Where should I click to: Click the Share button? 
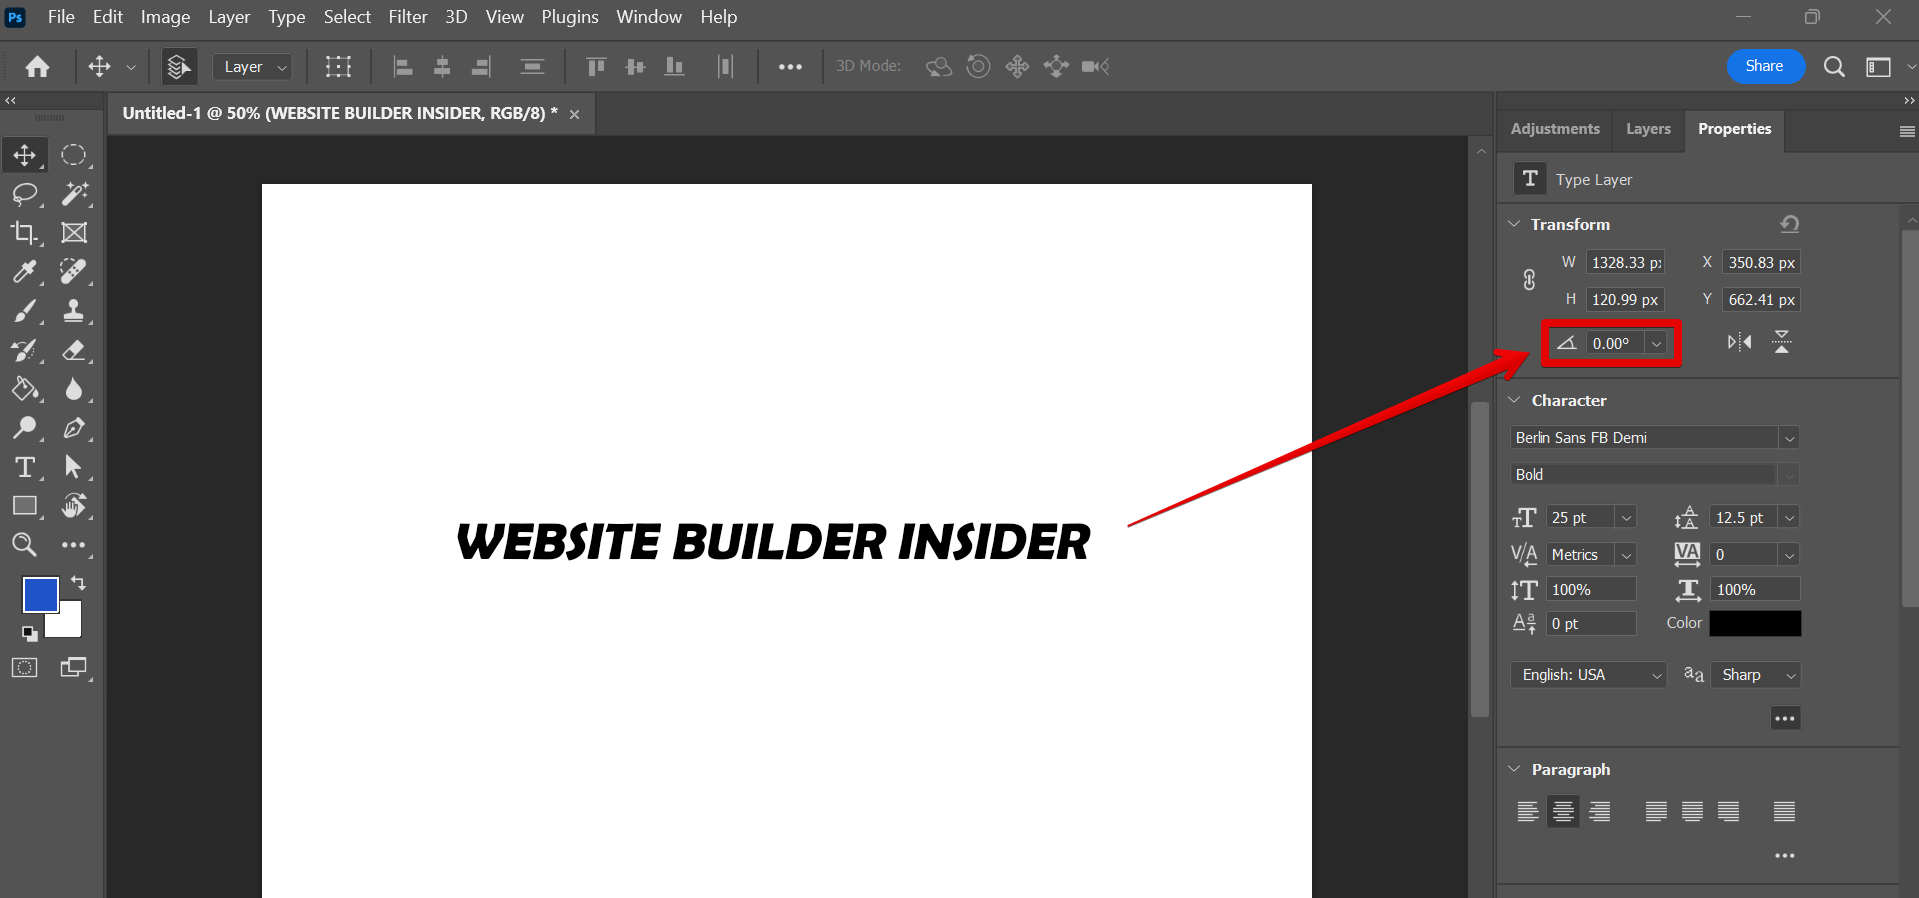pos(1764,66)
